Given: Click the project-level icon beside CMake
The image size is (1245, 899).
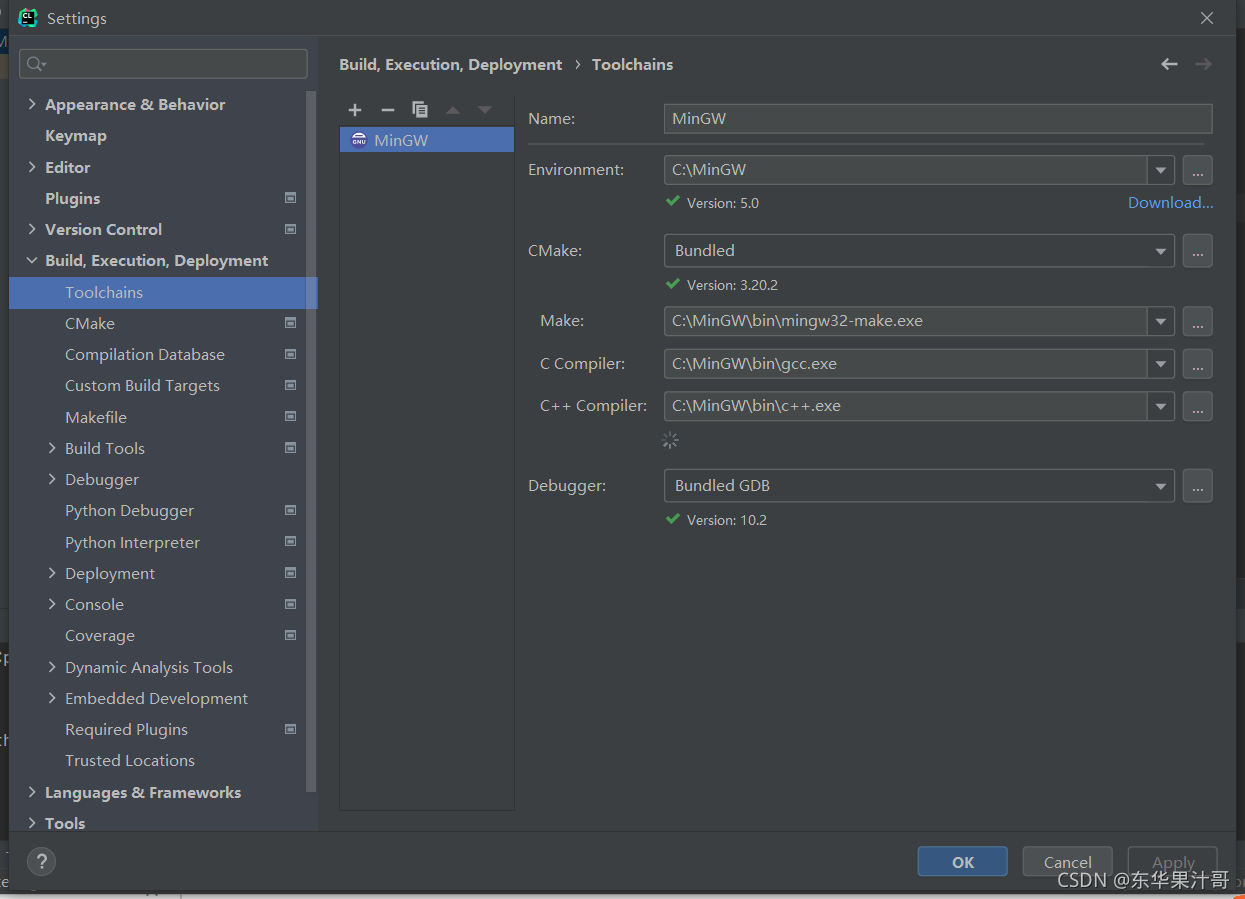Looking at the screenshot, I should click(x=290, y=323).
